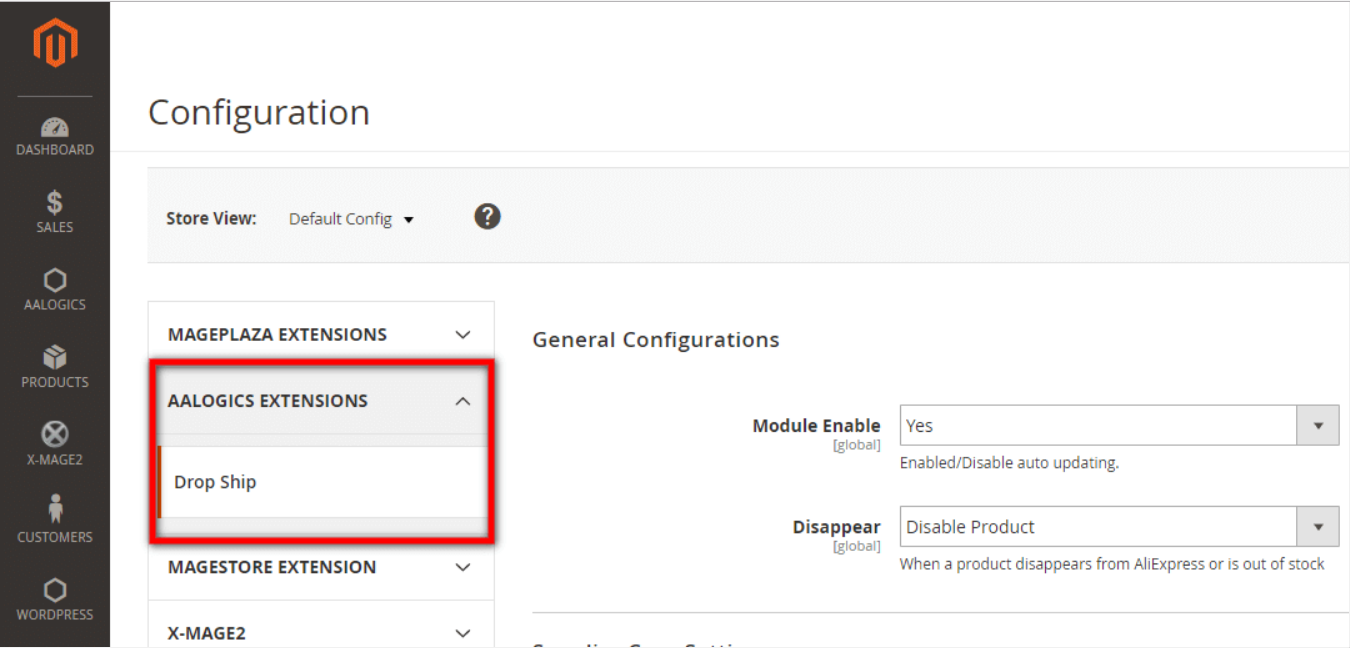Select the Drop Ship tab
Image resolution: width=1350 pixels, height=648 pixels.
tap(322, 482)
